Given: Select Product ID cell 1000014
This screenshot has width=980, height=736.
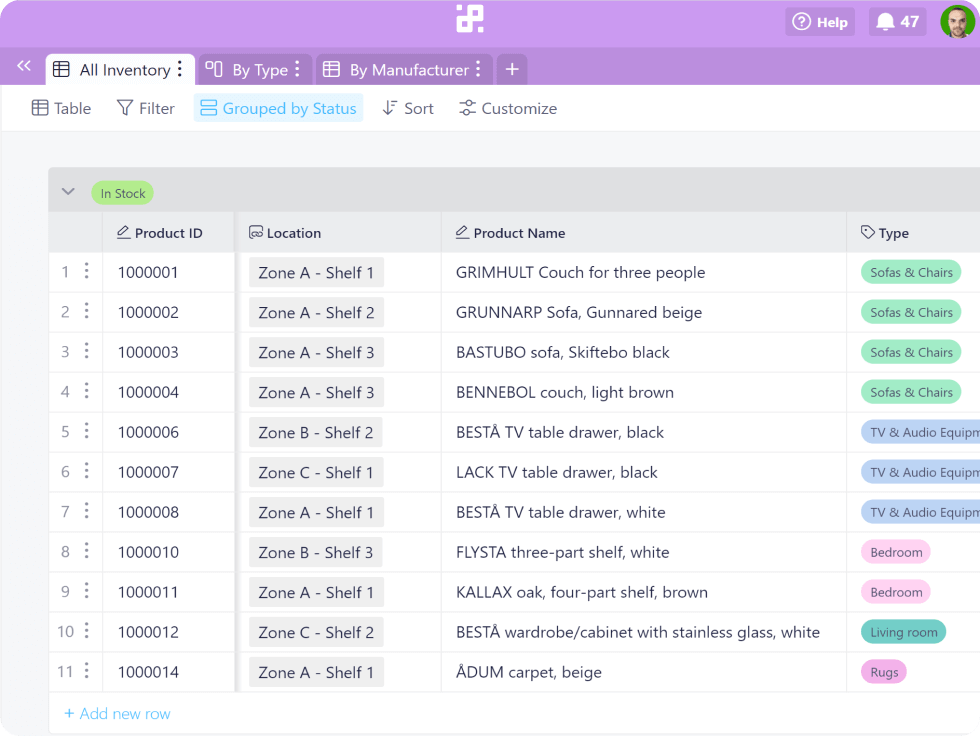Looking at the screenshot, I should (x=168, y=672).
